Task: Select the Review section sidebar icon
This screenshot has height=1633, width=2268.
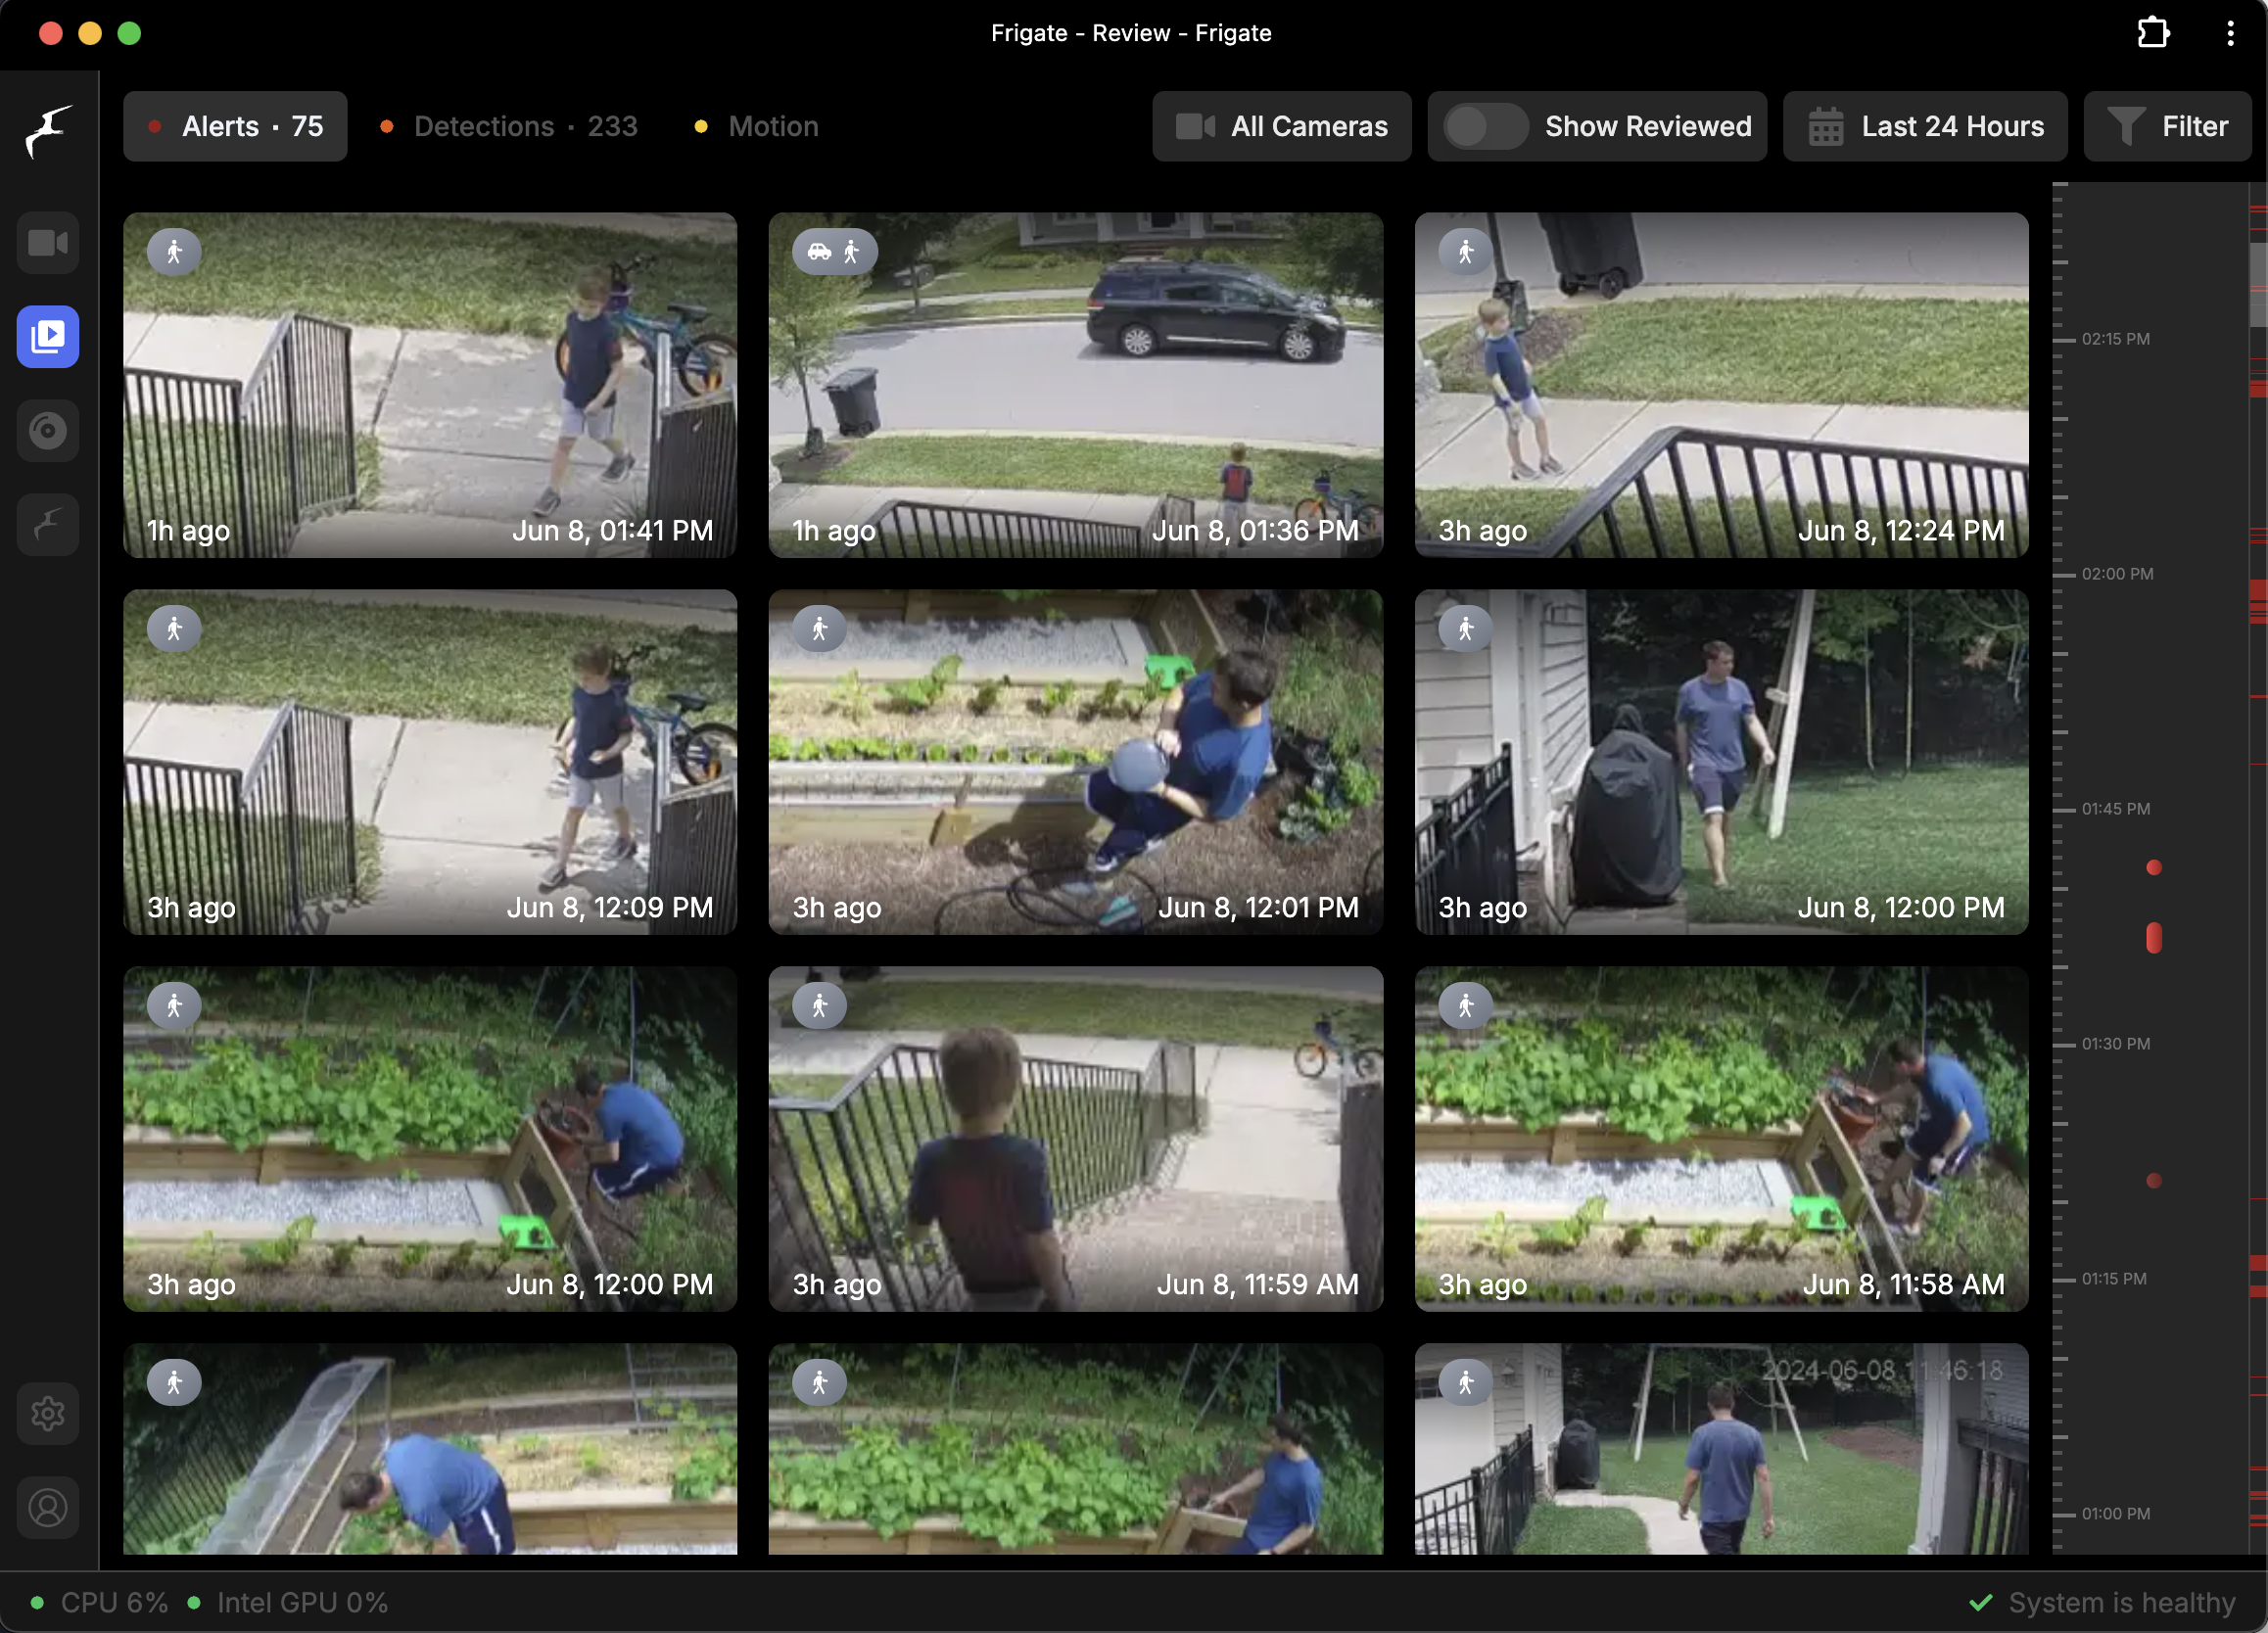Action: (47, 337)
